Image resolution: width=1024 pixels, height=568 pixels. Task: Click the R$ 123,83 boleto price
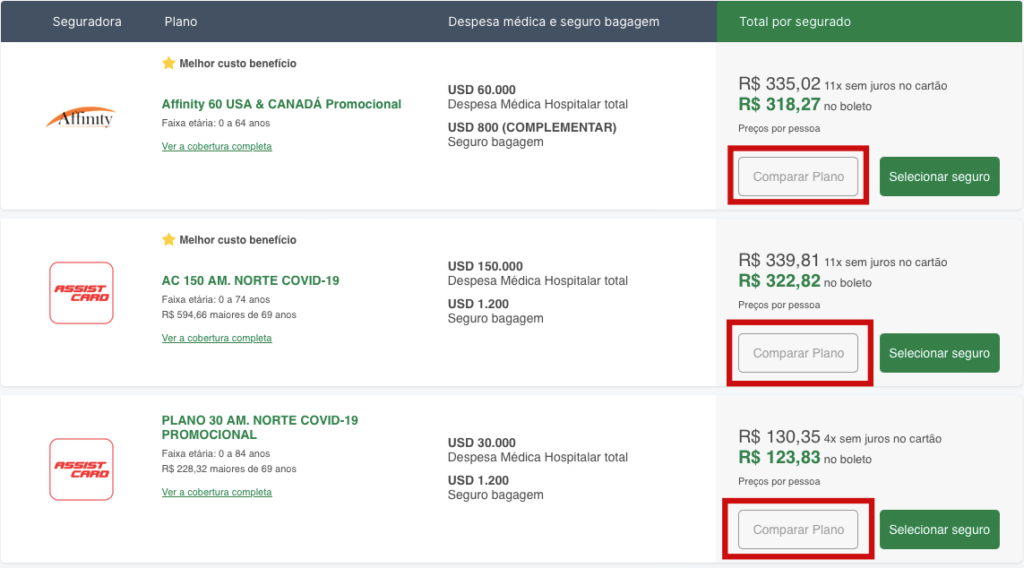[x=779, y=458]
